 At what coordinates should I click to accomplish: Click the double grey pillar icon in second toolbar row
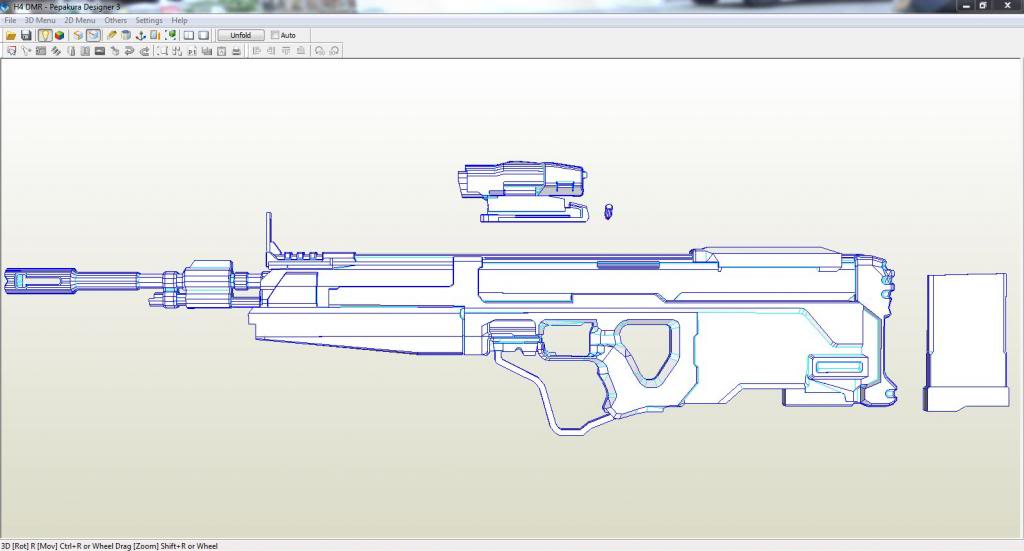click(x=85, y=51)
